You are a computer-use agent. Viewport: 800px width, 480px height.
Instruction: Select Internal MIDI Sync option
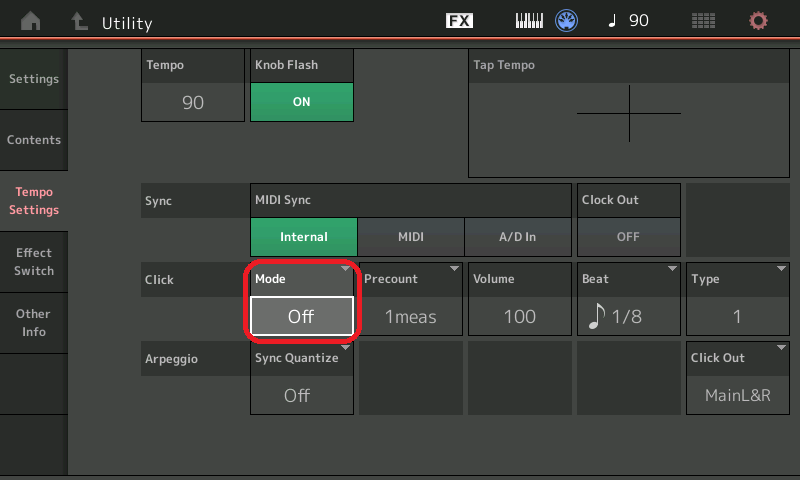pos(303,237)
